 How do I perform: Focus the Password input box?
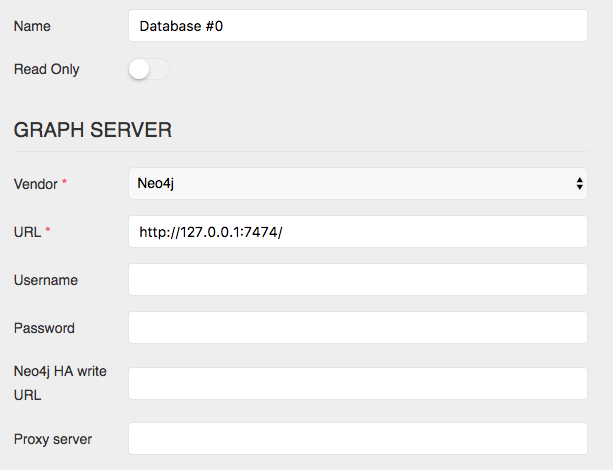358,328
